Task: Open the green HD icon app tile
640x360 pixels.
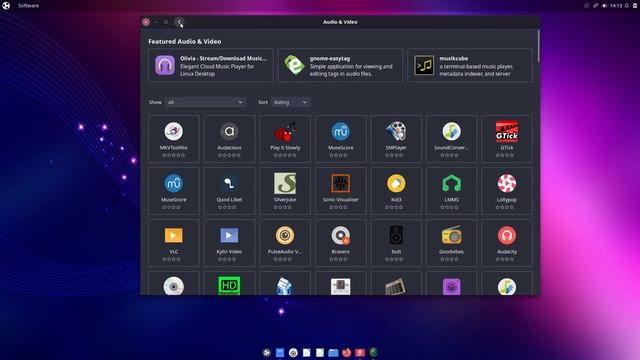Action: 229,283
